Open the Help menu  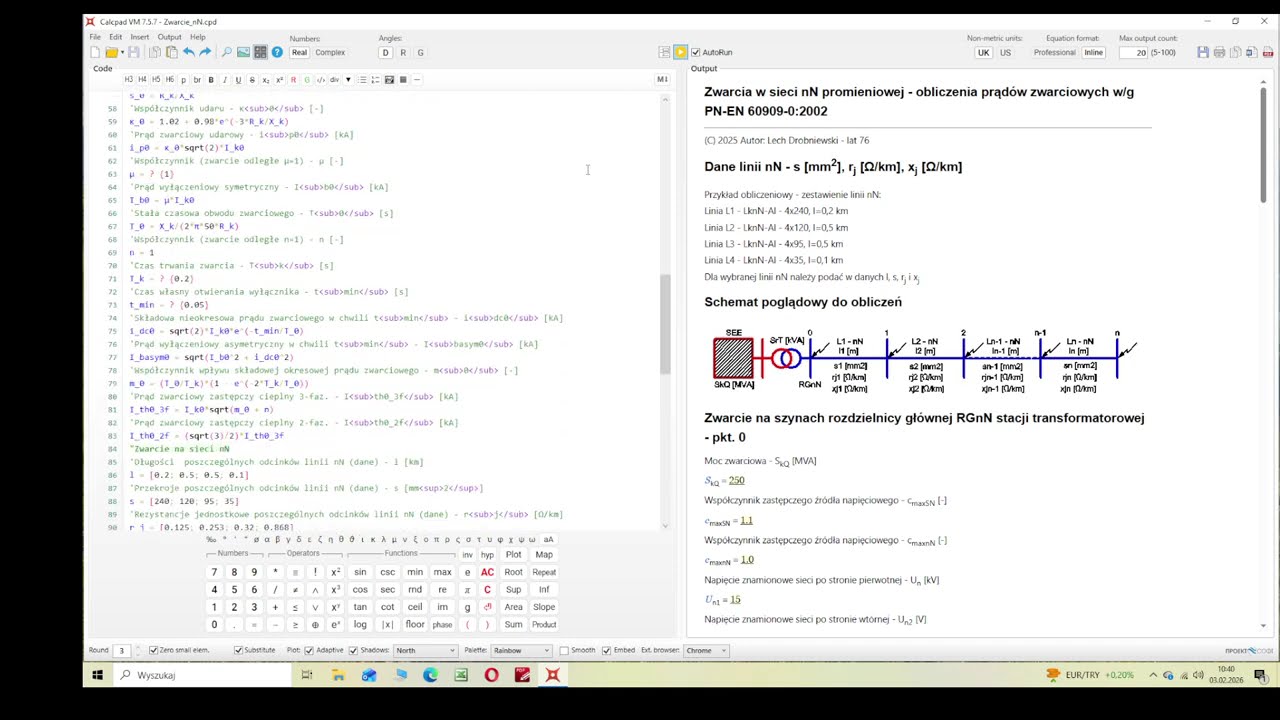click(x=198, y=37)
